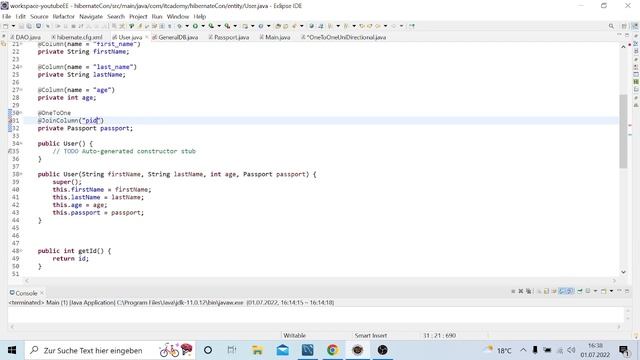The width and height of the screenshot is (640, 360).
Task: Toggle show console when standard output changes
Action: click(x=562, y=291)
